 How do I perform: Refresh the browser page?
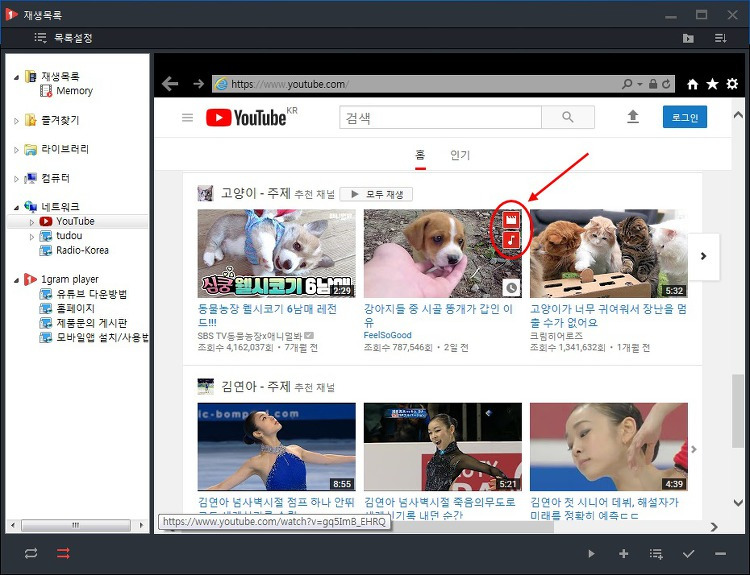tap(666, 84)
